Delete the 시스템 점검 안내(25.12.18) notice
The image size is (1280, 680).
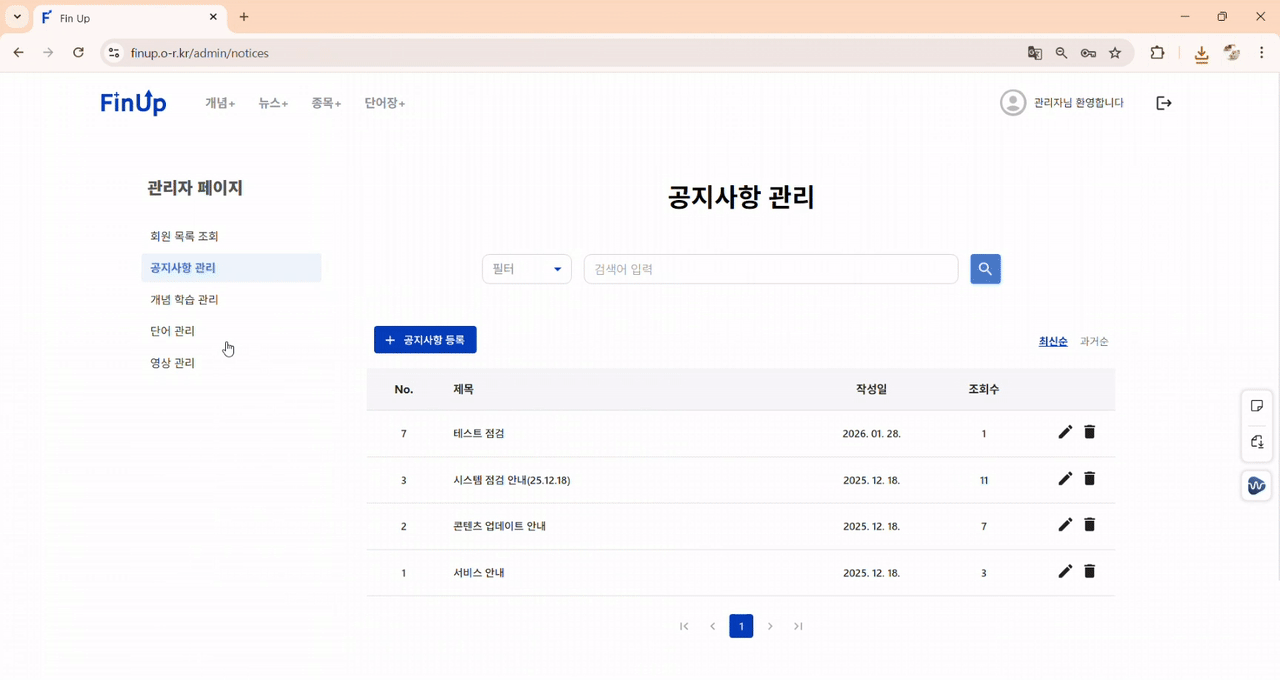(1089, 478)
